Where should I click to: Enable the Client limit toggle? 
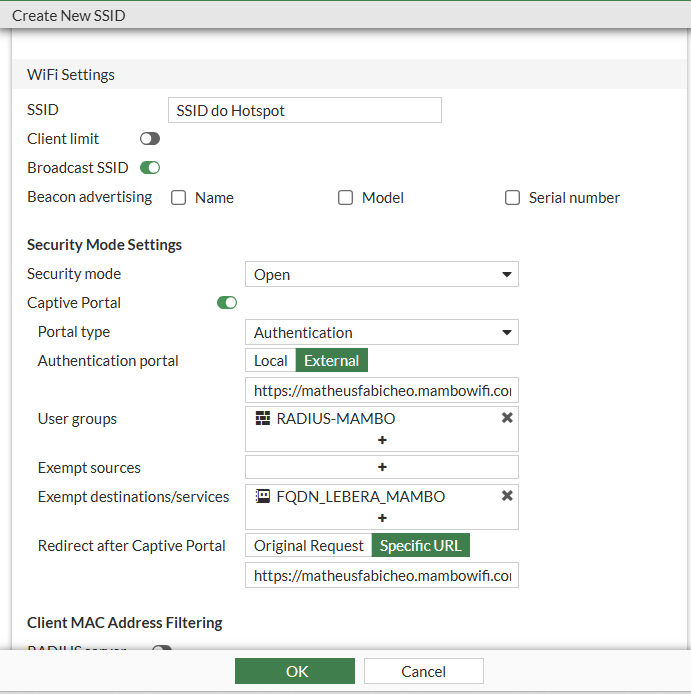[150, 139]
